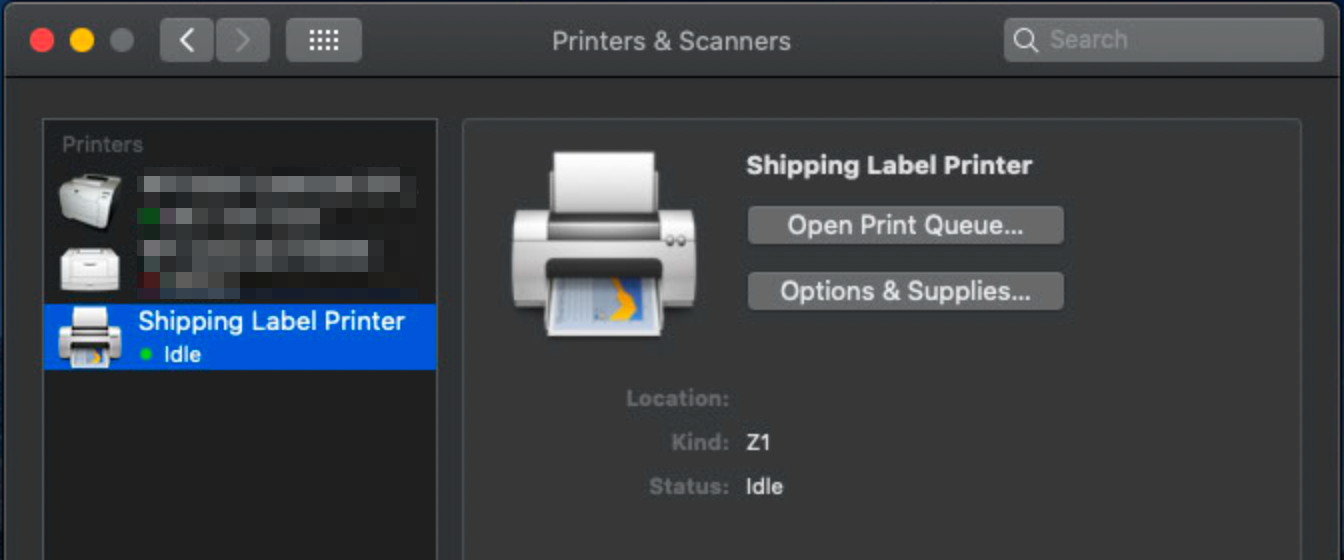Click the Shipping Label Printer sidebar icon
This screenshot has width=1344, height=560.
pos(90,337)
